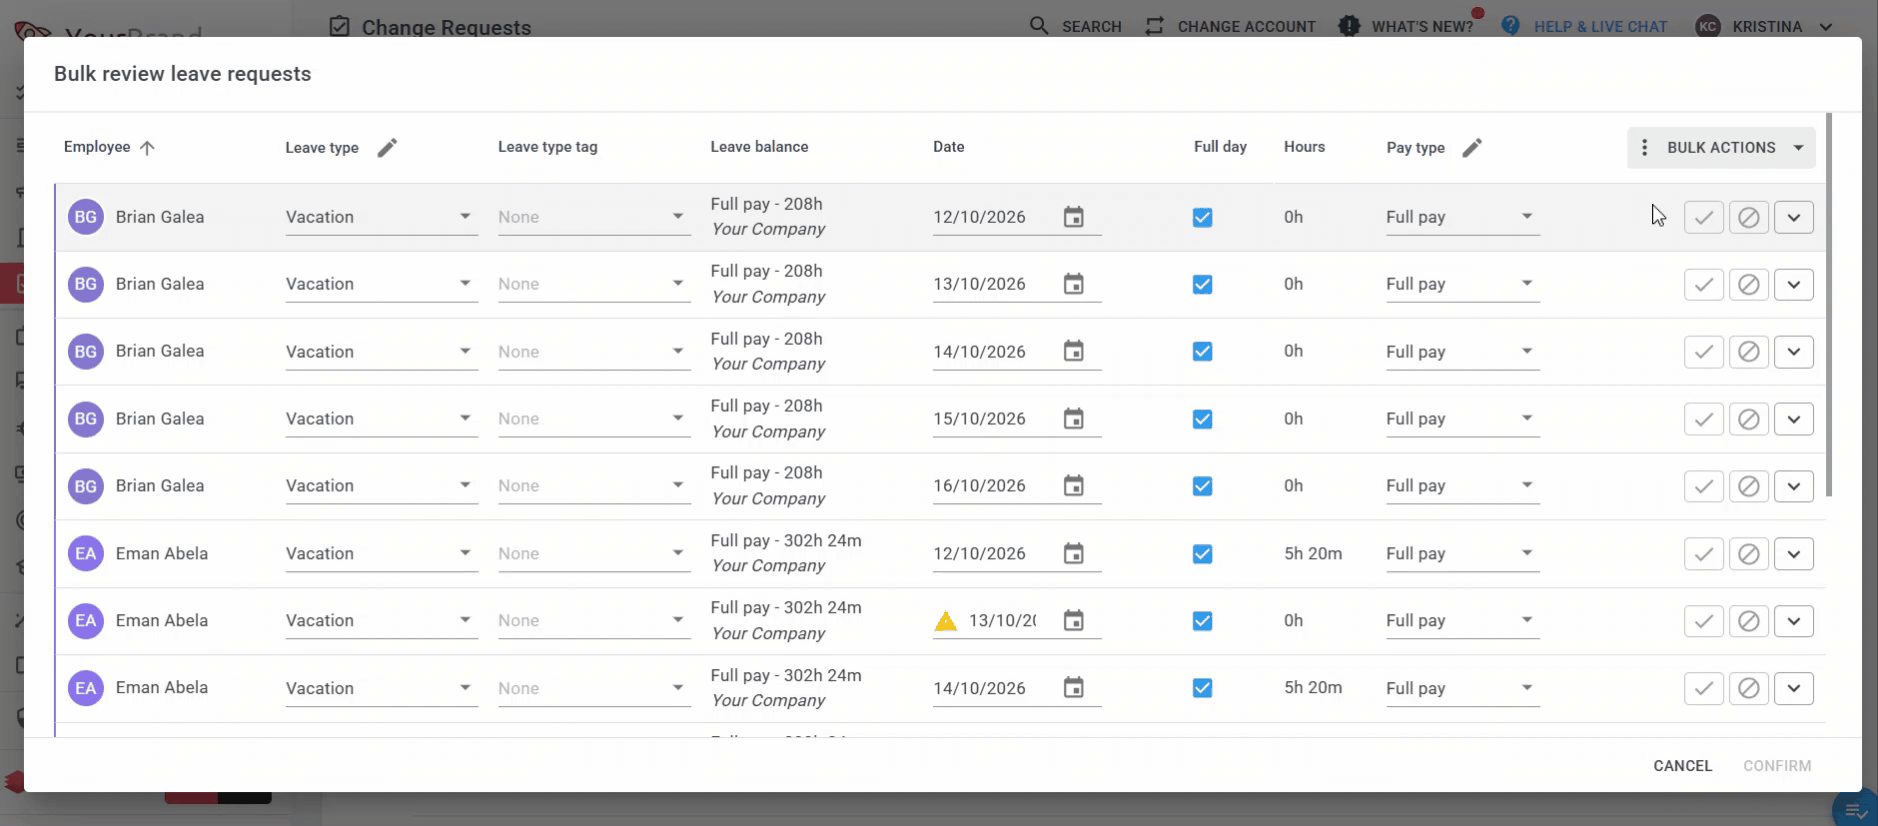Untick Full day for Brian Galea 12/10/2026
This screenshot has width=1878, height=826.
[x=1202, y=217]
